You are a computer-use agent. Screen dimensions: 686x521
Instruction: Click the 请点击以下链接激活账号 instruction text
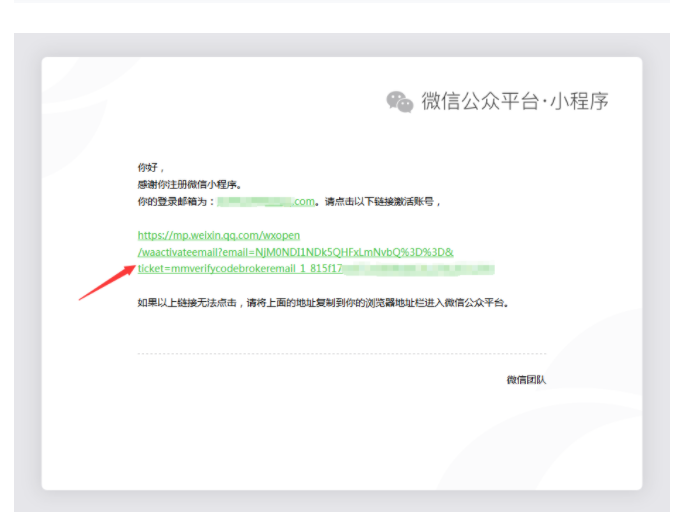coord(382,202)
